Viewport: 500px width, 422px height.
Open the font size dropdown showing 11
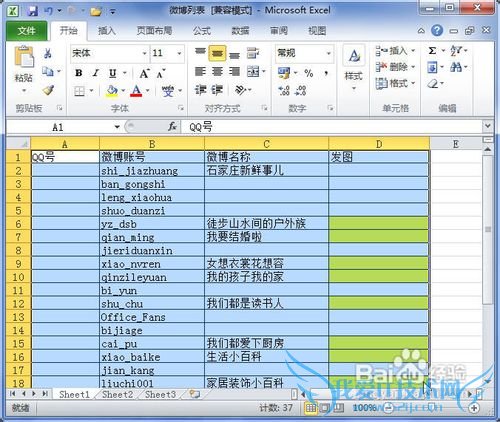pyautogui.click(x=179, y=53)
